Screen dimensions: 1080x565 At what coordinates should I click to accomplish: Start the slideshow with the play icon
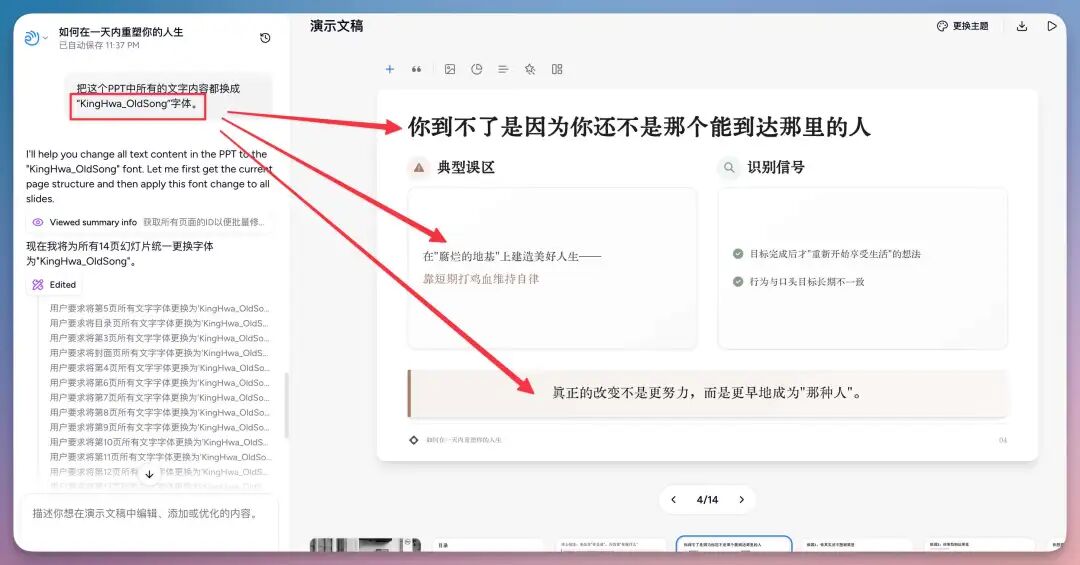click(1052, 26)
